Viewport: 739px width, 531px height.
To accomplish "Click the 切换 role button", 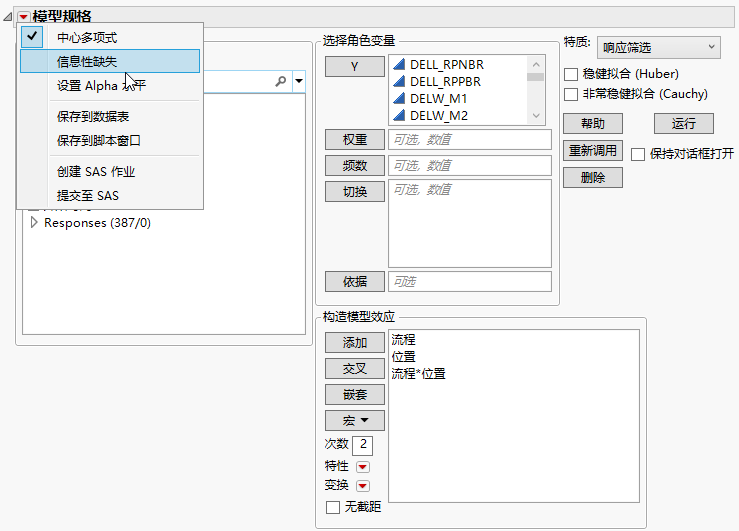I will click(x=354, y=191).
